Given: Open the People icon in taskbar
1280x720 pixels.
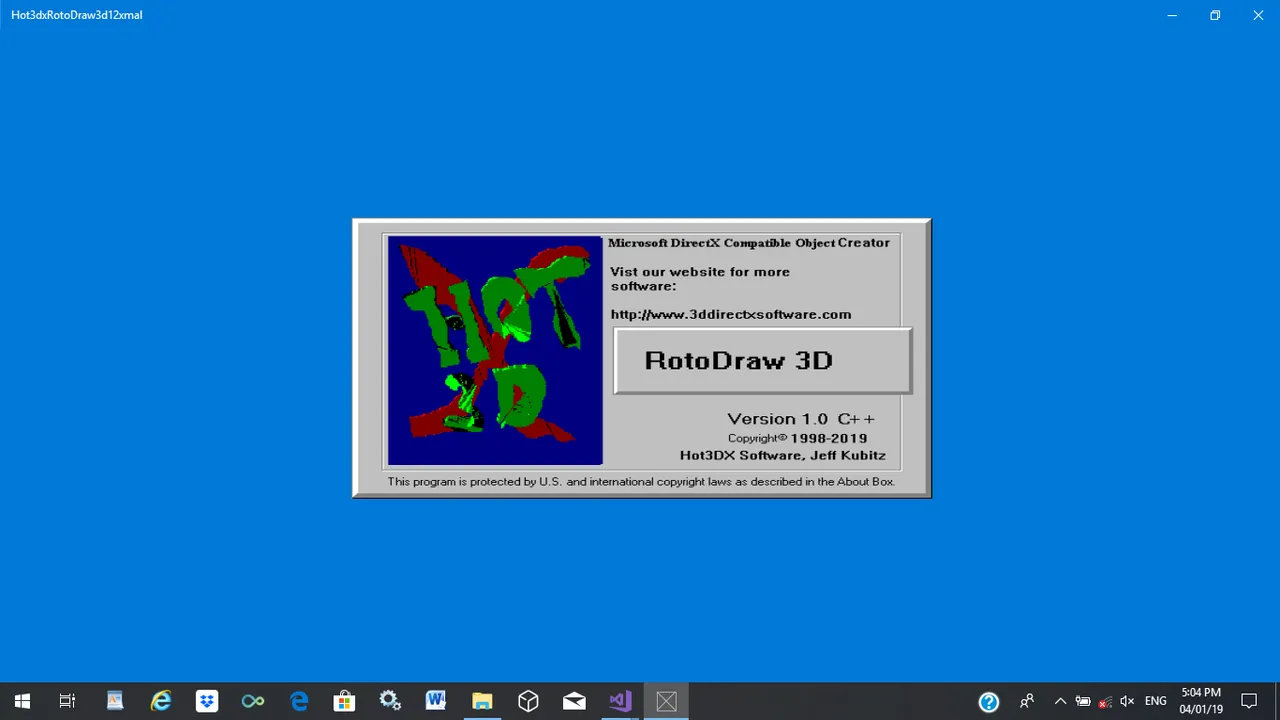Looking at the screenshot, I should 1027,701.
